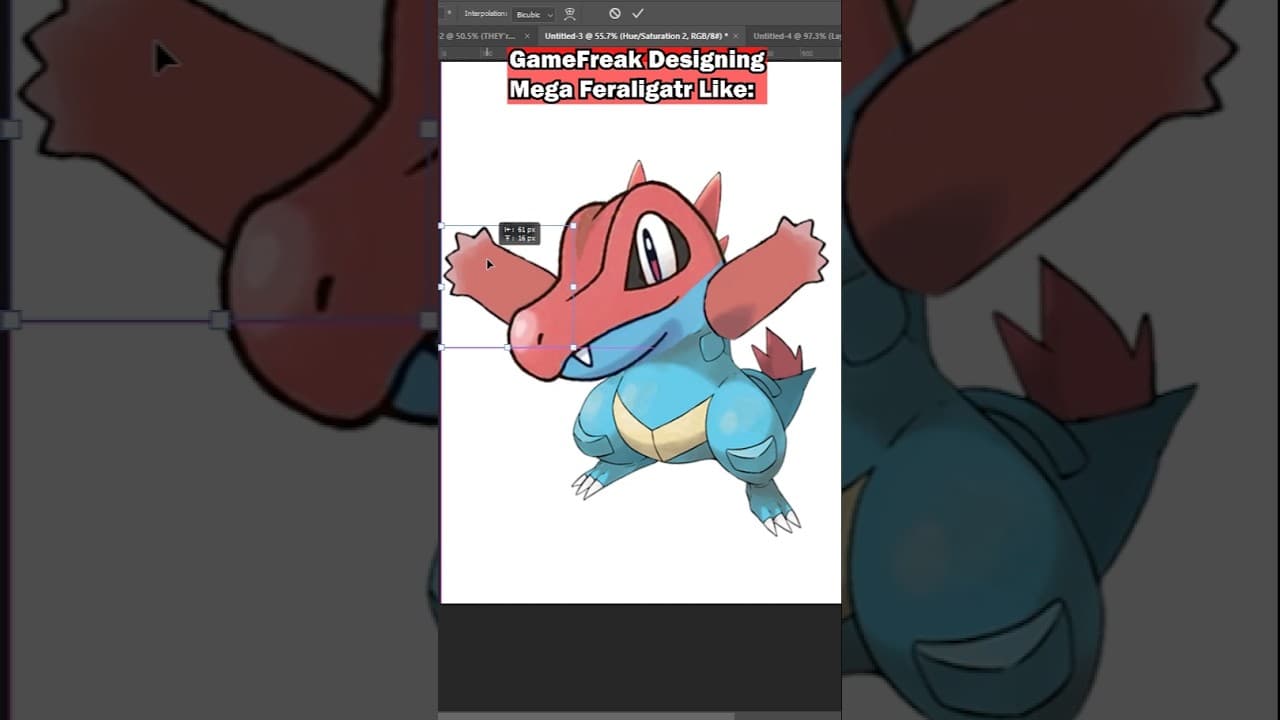The width and height of the screenshot is (1280, 720).
Task: Close the 50.5% (THEY'r...) document tab
Action: (527, 36)
